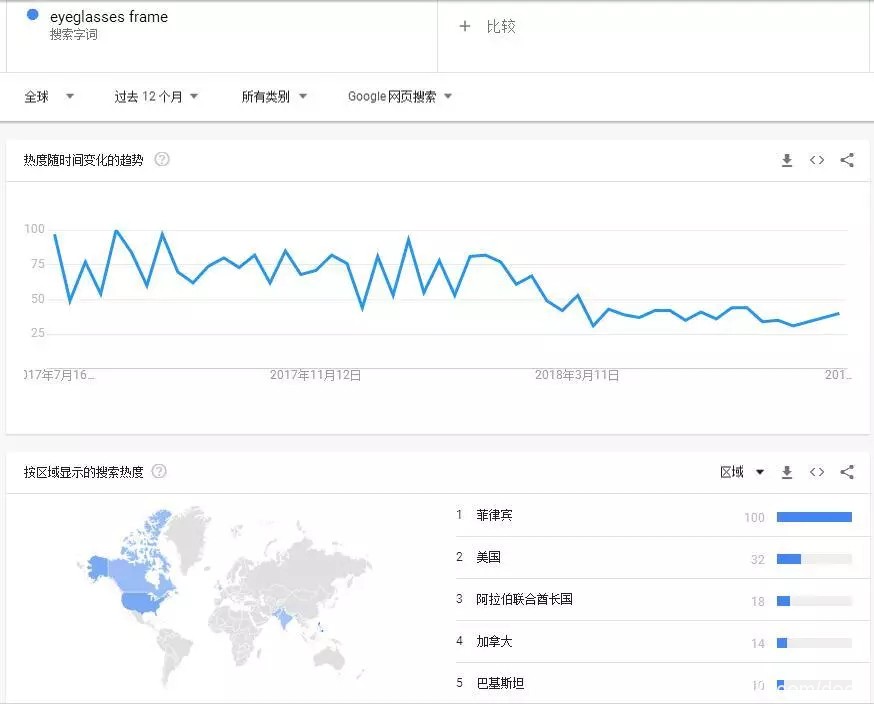The image size is (874, 704).
Task: Expand the 区域 view selector
Action: pos(739,470)
